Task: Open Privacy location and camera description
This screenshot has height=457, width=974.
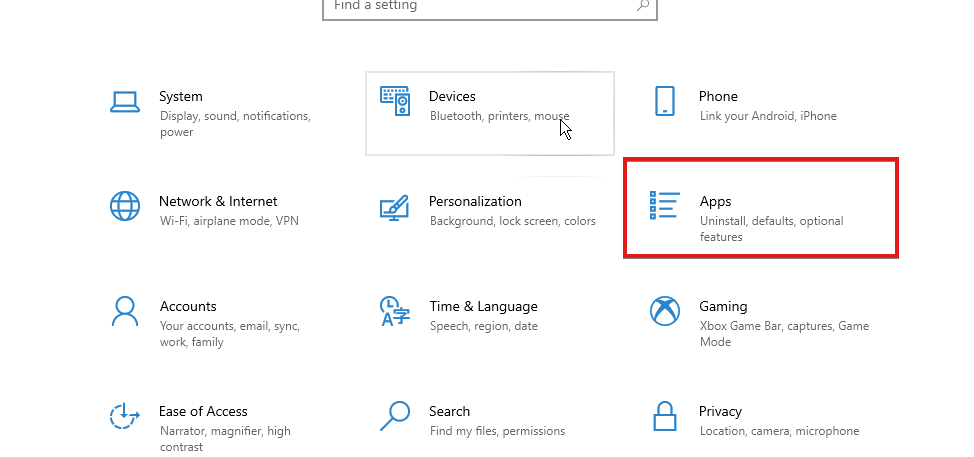Action: click(x=780, y=431)
